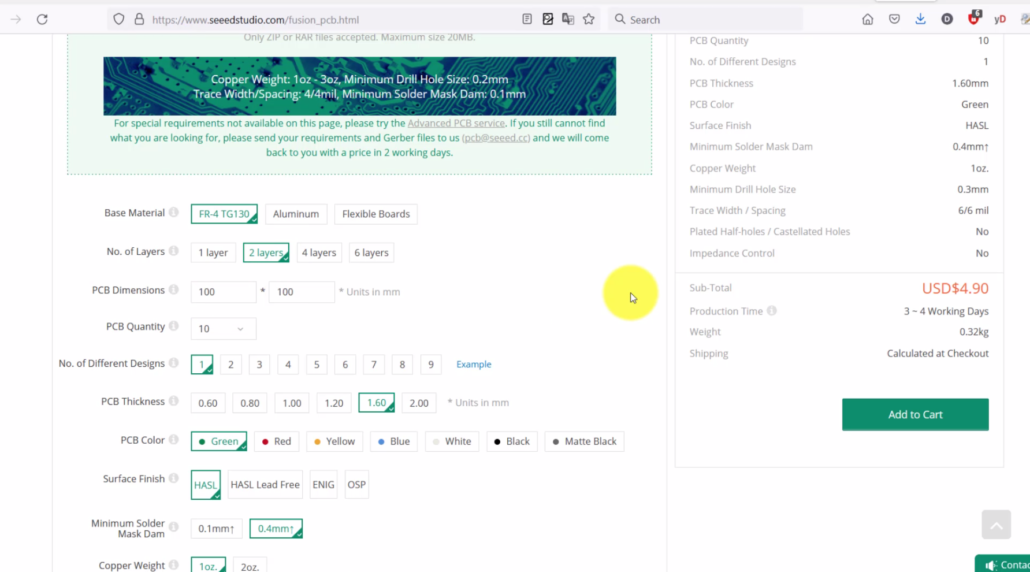1030x572 pixels.
Task: Go to browser home via house icon
Action: [867, 19]
